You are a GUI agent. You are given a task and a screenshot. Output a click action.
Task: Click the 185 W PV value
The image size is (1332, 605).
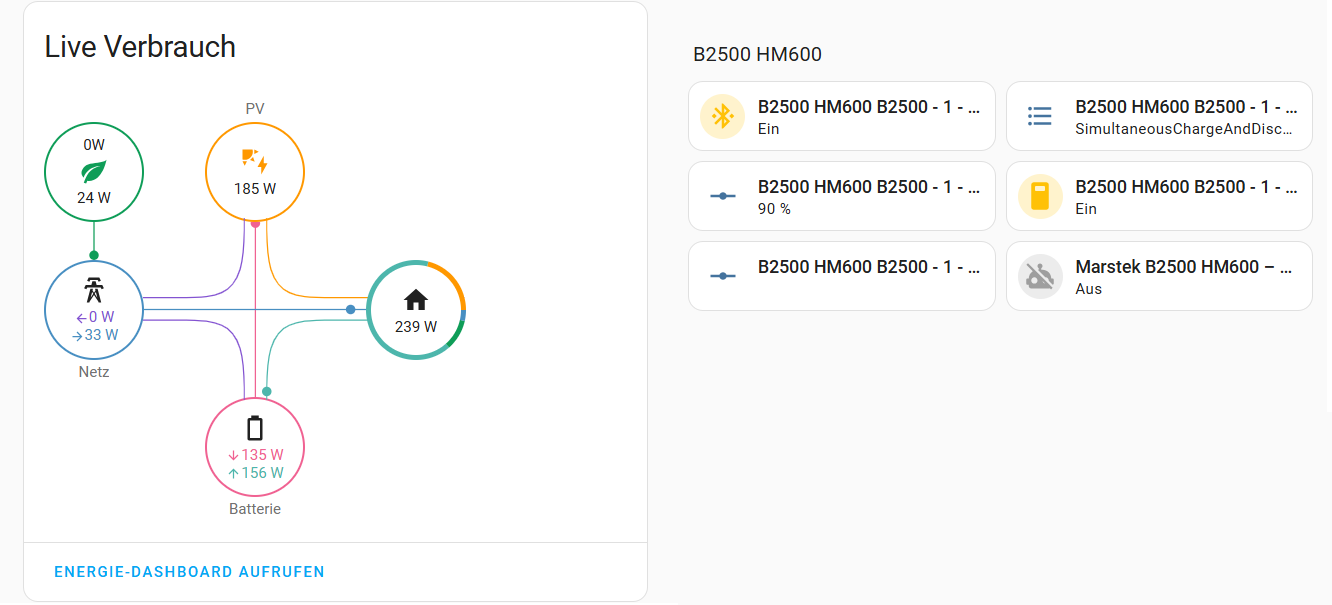pos(255,189)
